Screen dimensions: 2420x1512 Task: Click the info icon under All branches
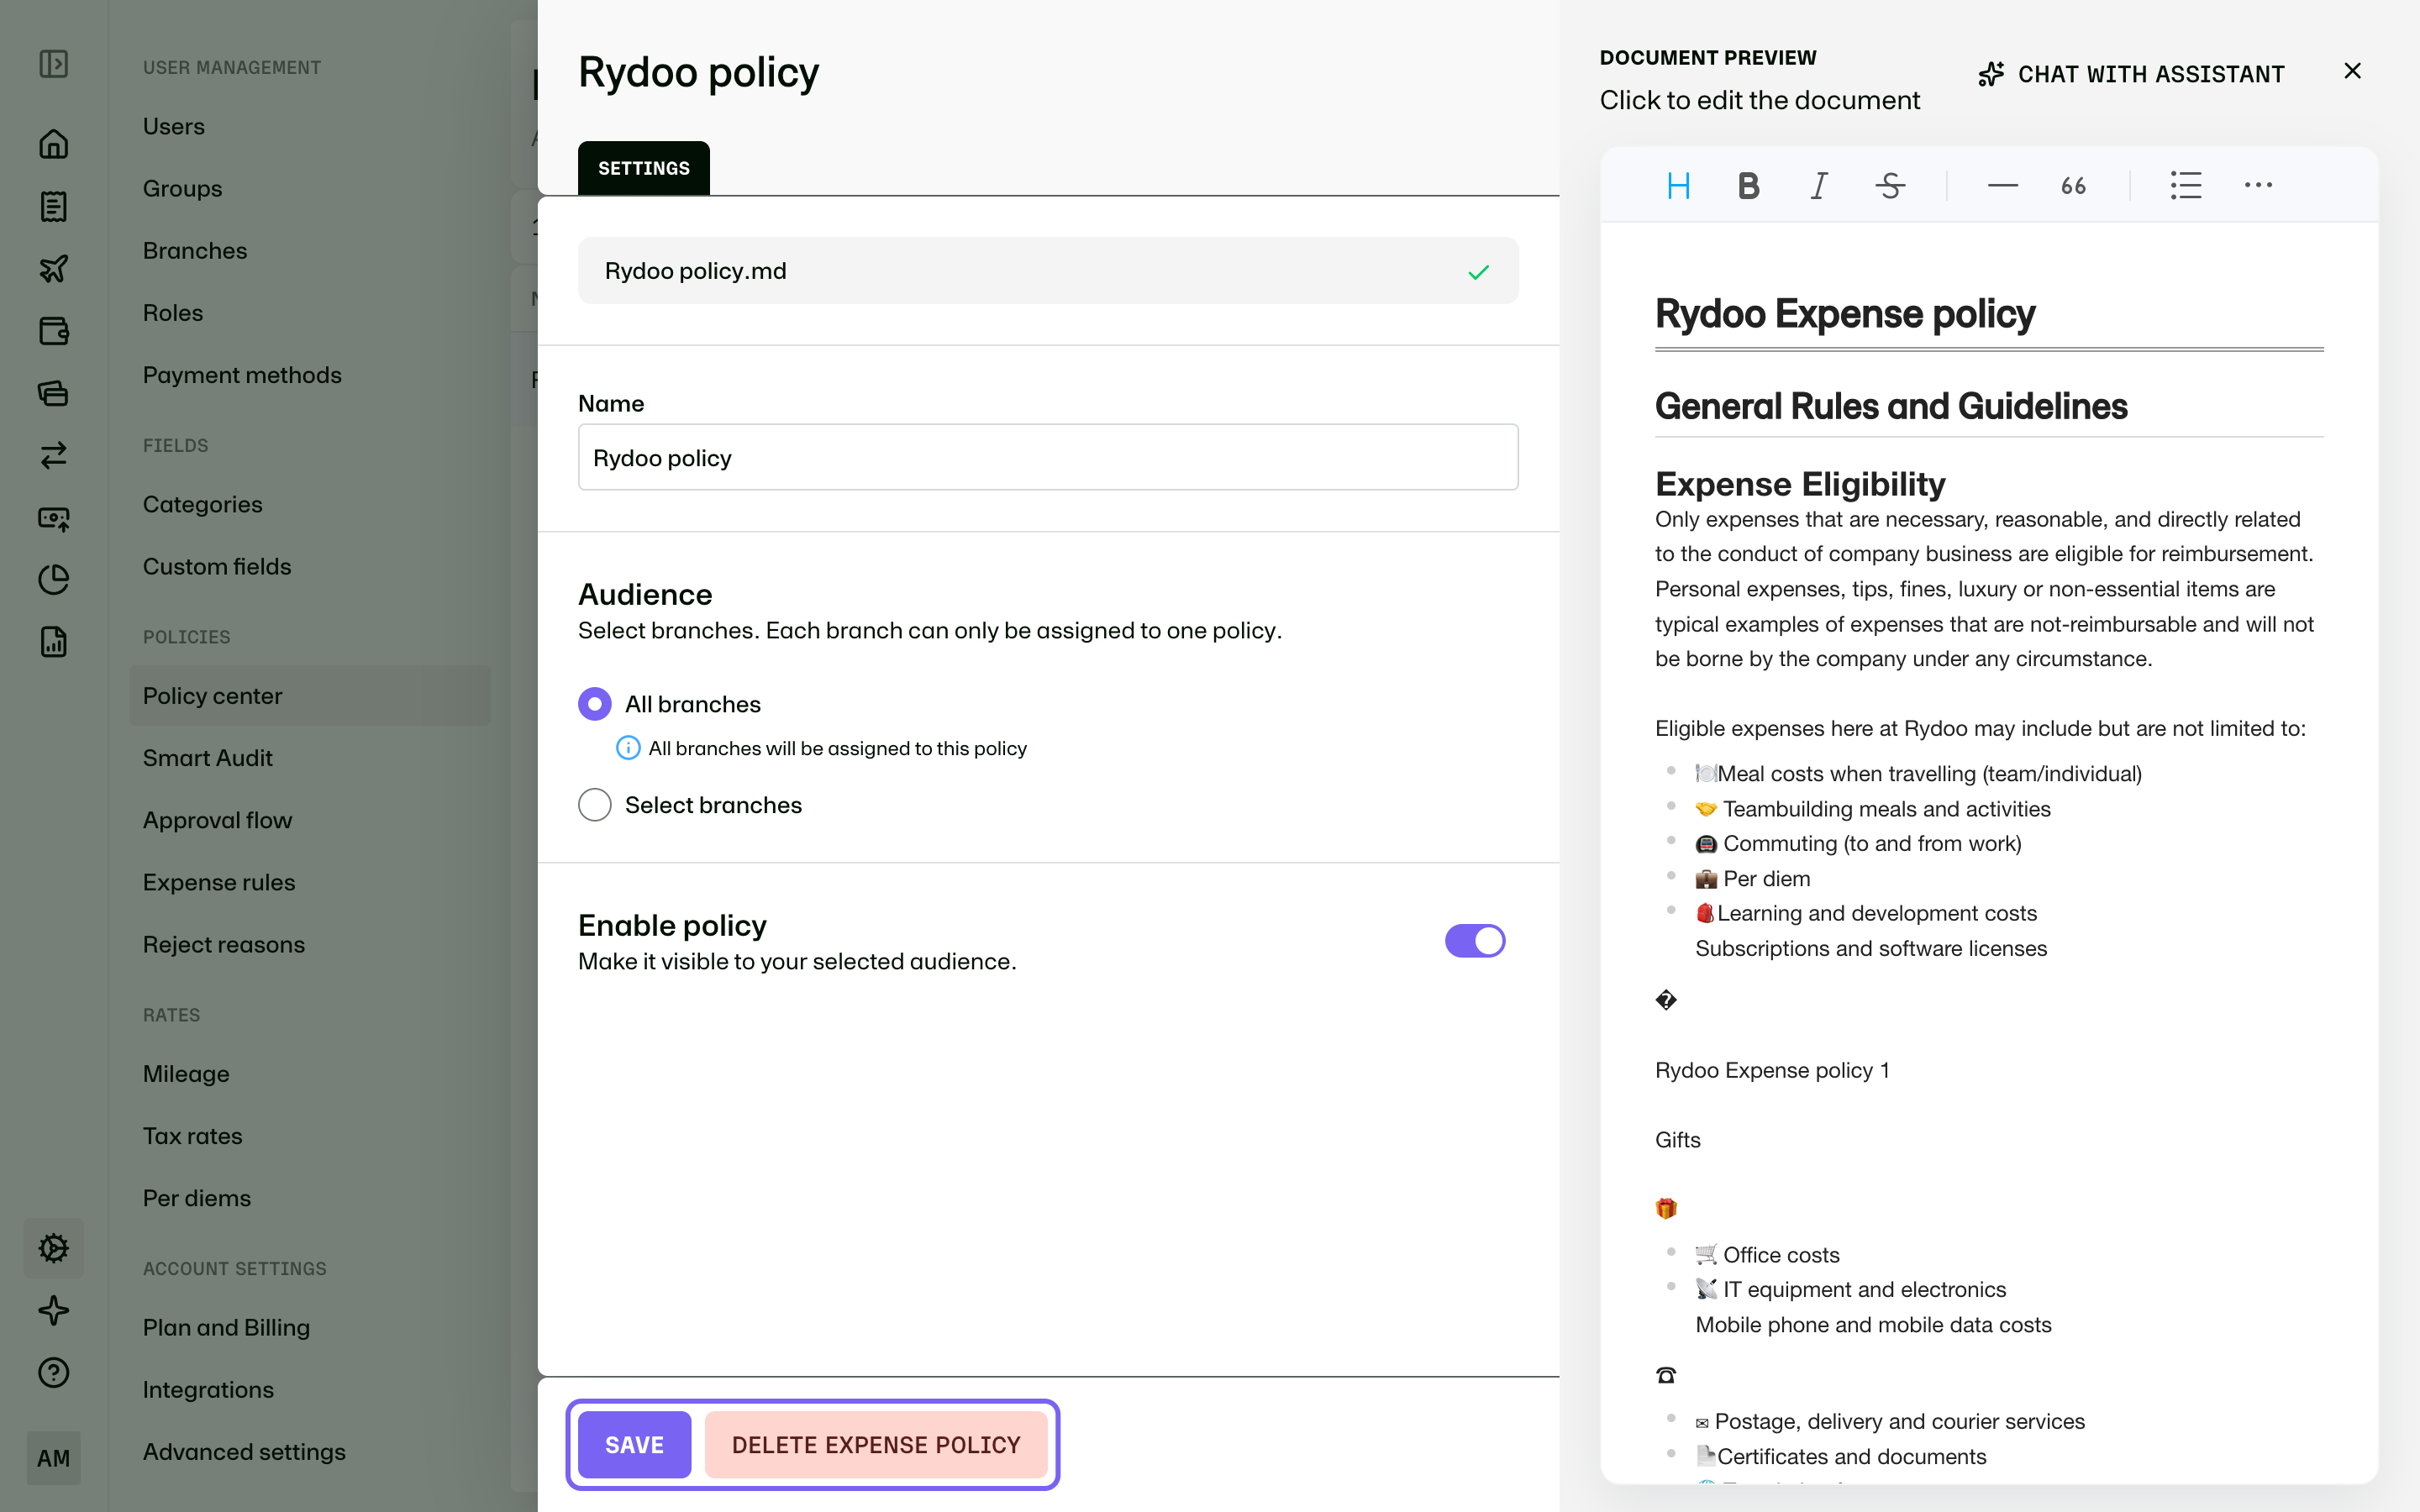pos(628,748)
